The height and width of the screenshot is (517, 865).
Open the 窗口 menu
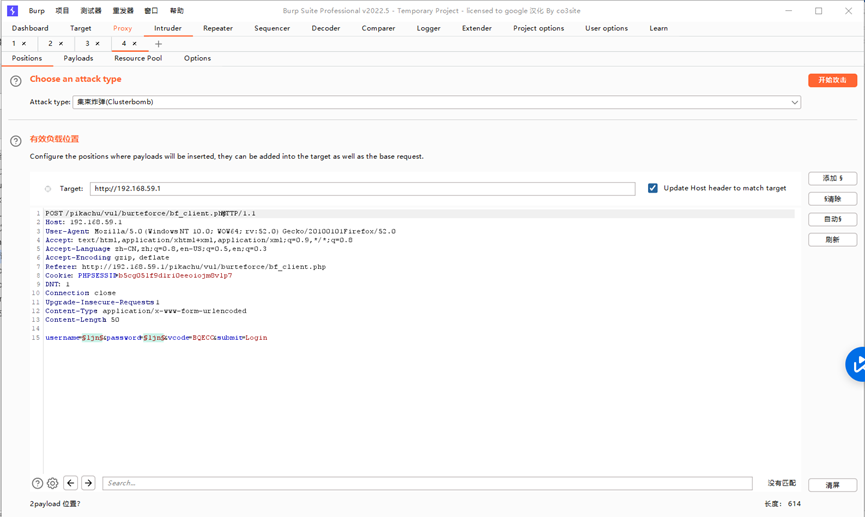tap(151, 10)
